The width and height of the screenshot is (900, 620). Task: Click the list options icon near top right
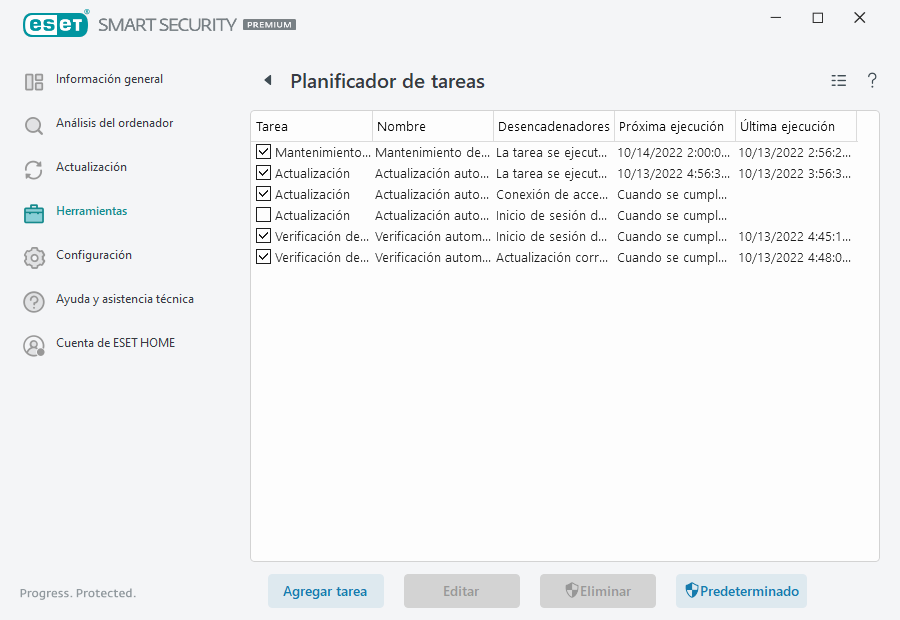838,80
